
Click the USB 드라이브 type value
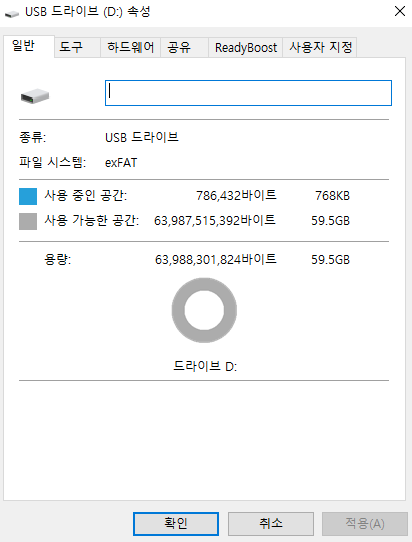pyautogui.click(x=142, y=137)
